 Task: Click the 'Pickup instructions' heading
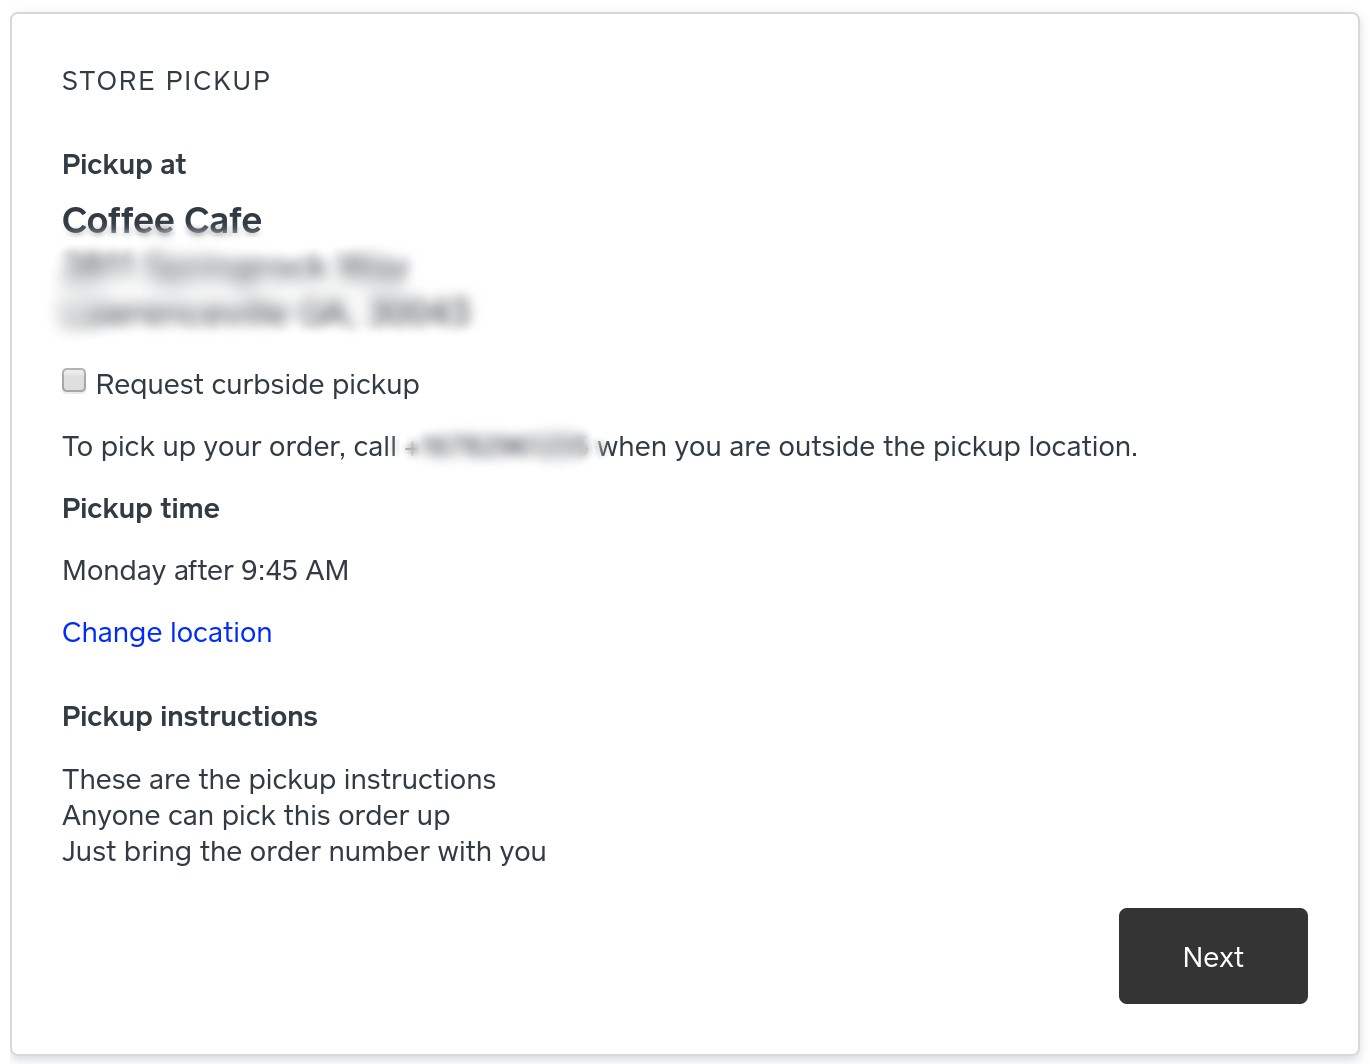click(x=190, y=717)
